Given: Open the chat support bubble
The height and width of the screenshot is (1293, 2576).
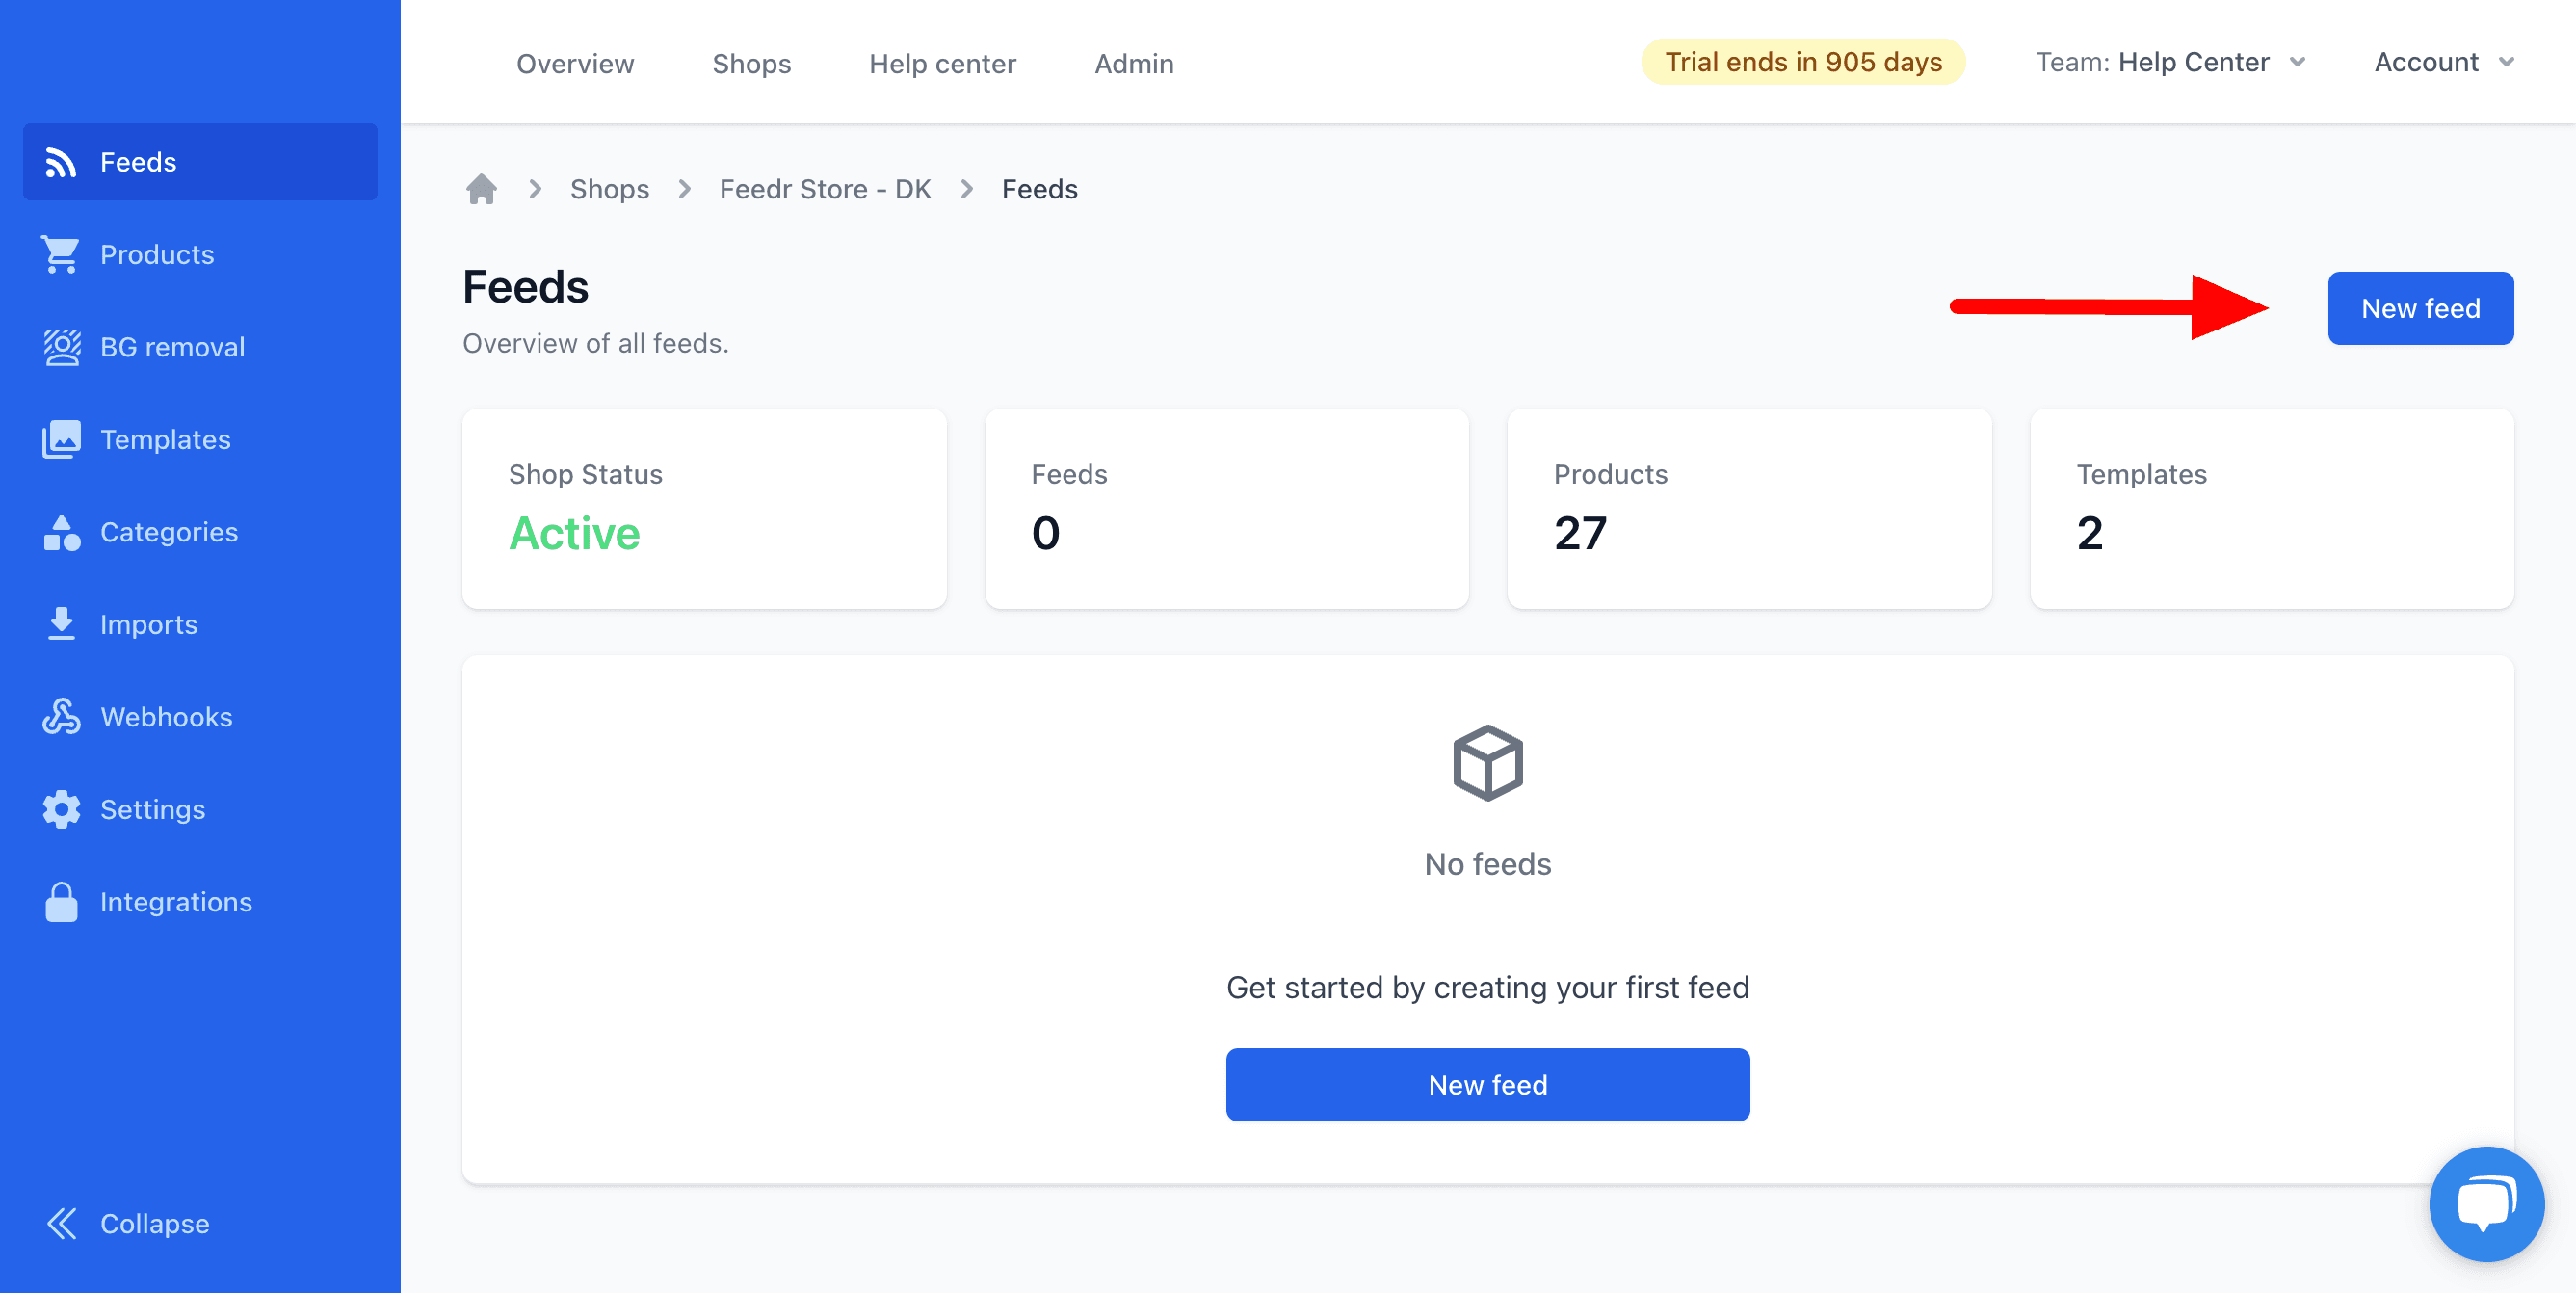Looking at the screenshot, I should click(x=2486, y=1203).
